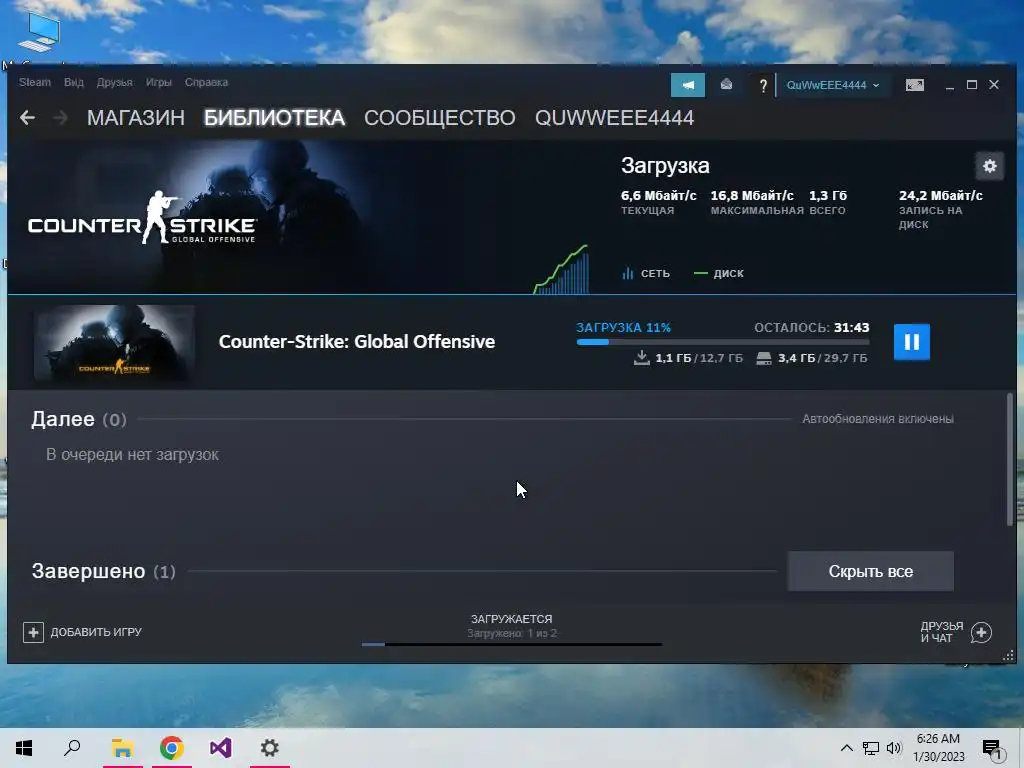This screenshot has width=1024, height=768.
Task: Click ЗАГРУЖАЕТСЯ downloads status link
Action: [x=511, y=618]
